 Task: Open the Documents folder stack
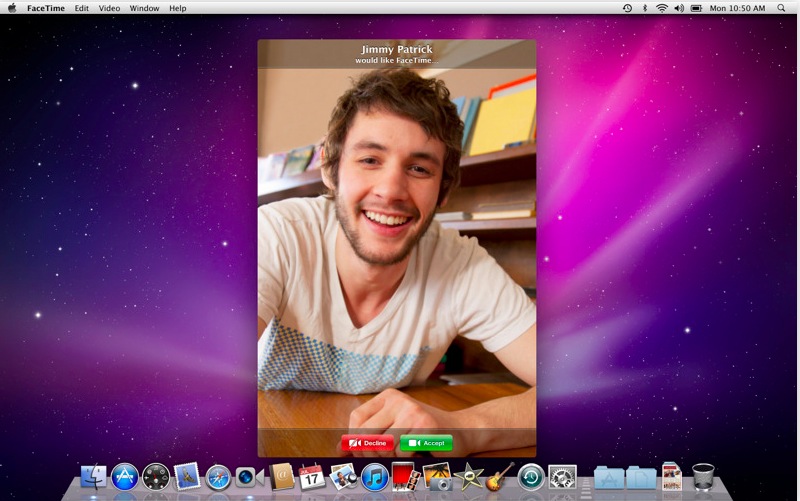pyautogui.click(x=641, y=478)
